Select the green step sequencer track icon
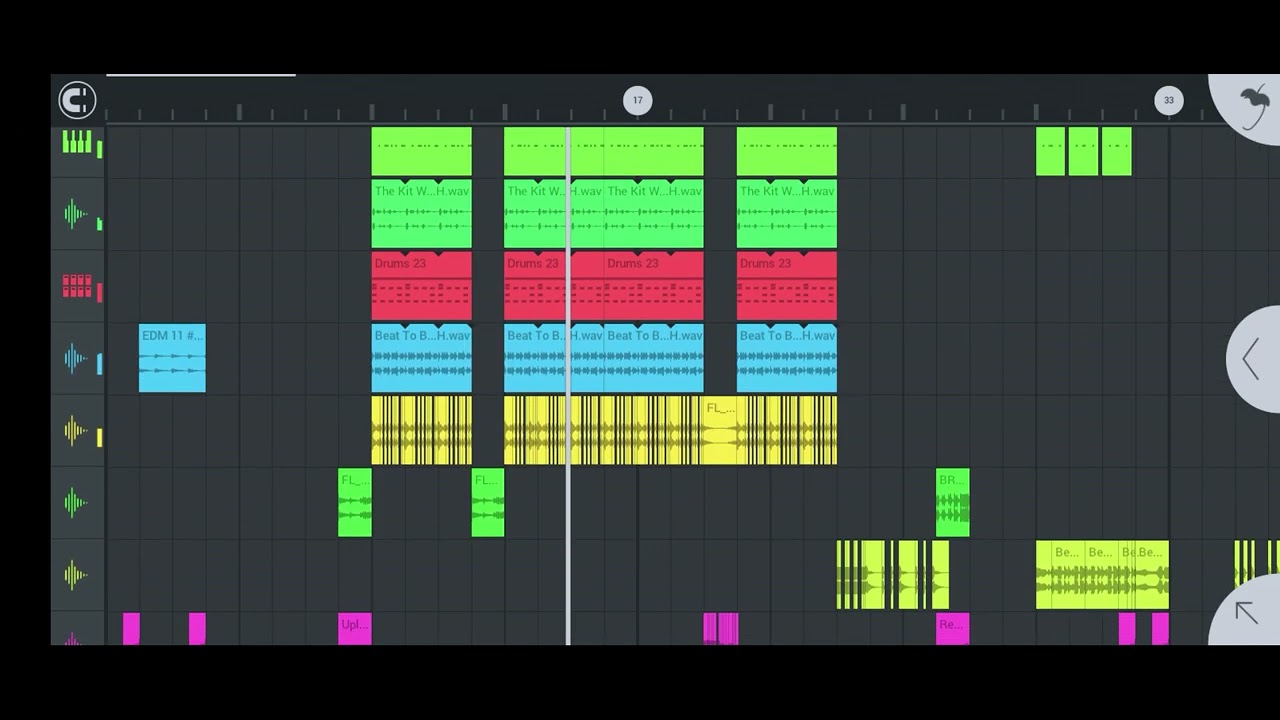 [x=77, y=143]
